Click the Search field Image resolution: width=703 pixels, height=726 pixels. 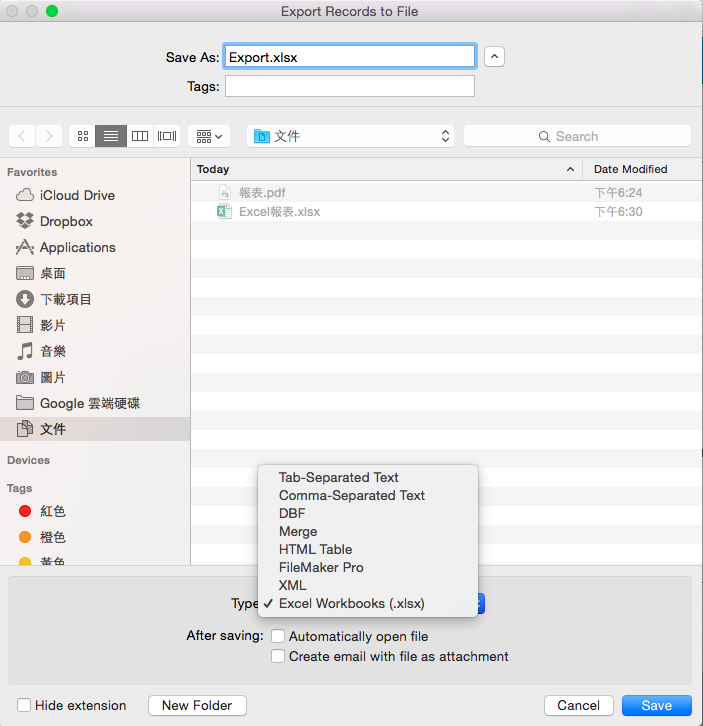(577, 136)
